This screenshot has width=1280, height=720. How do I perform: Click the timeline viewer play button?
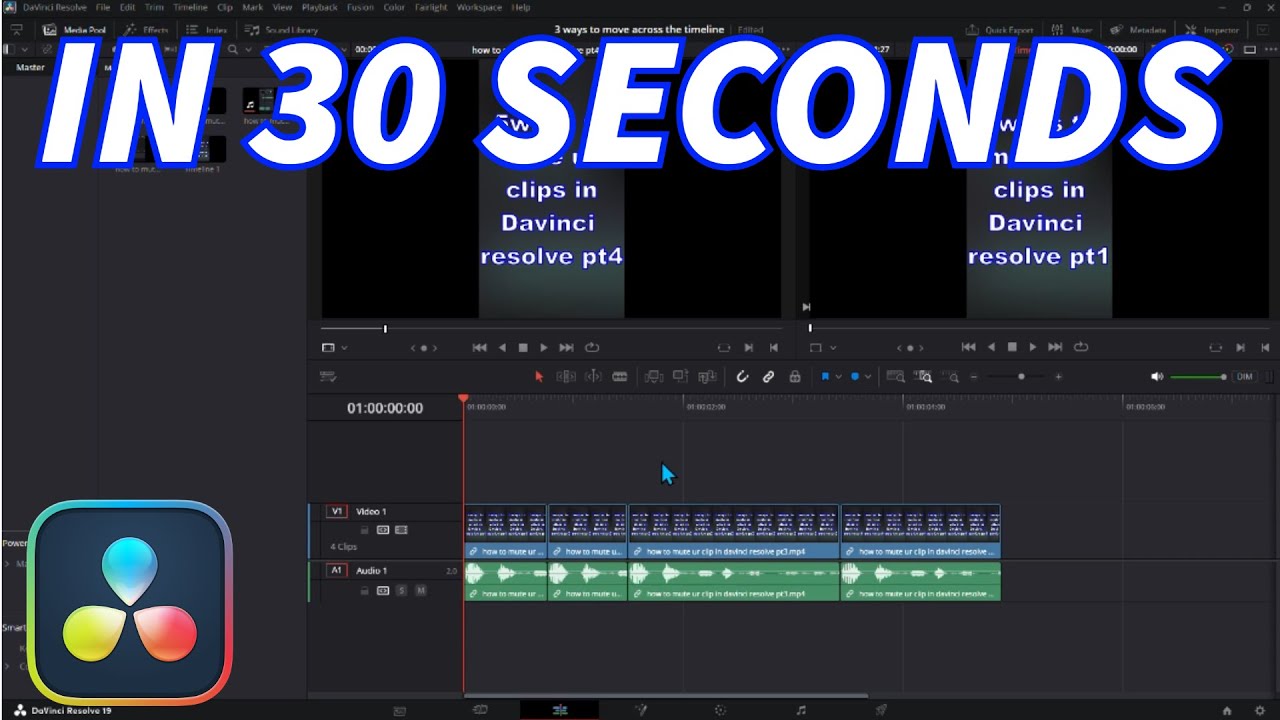(x=1033, y=347)
